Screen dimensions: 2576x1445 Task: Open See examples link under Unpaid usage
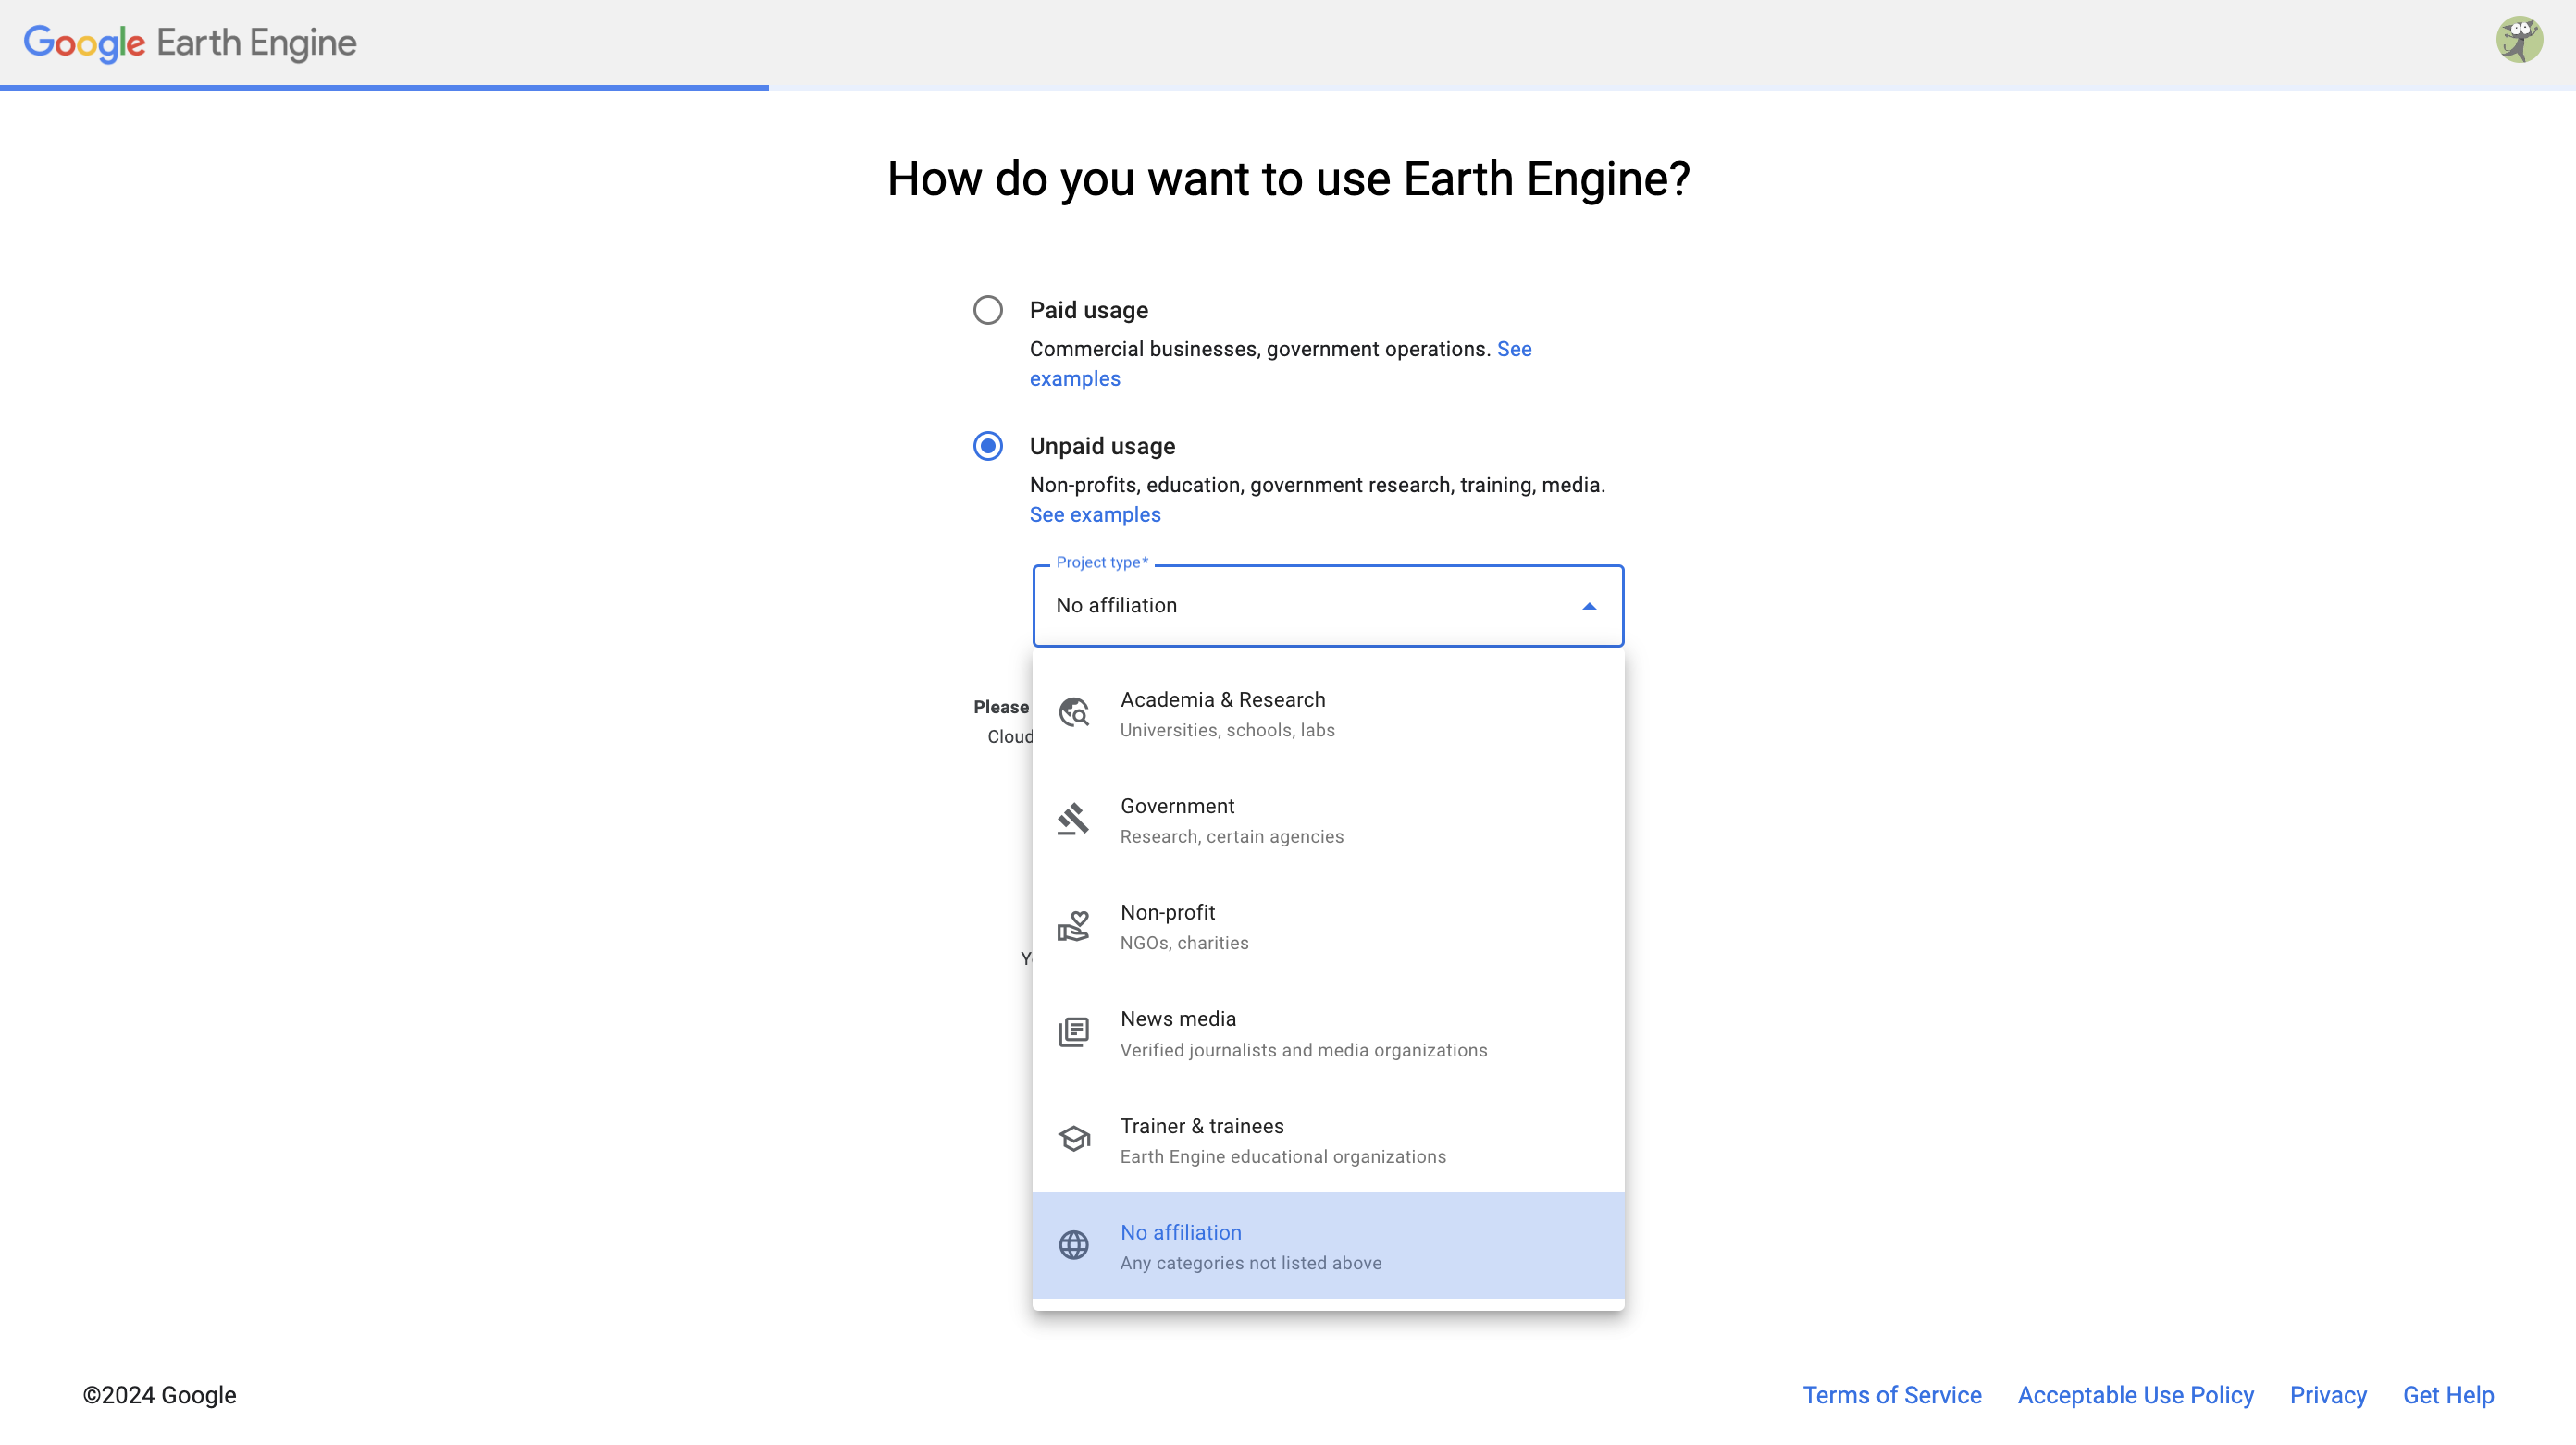[x=1095, y=515]
